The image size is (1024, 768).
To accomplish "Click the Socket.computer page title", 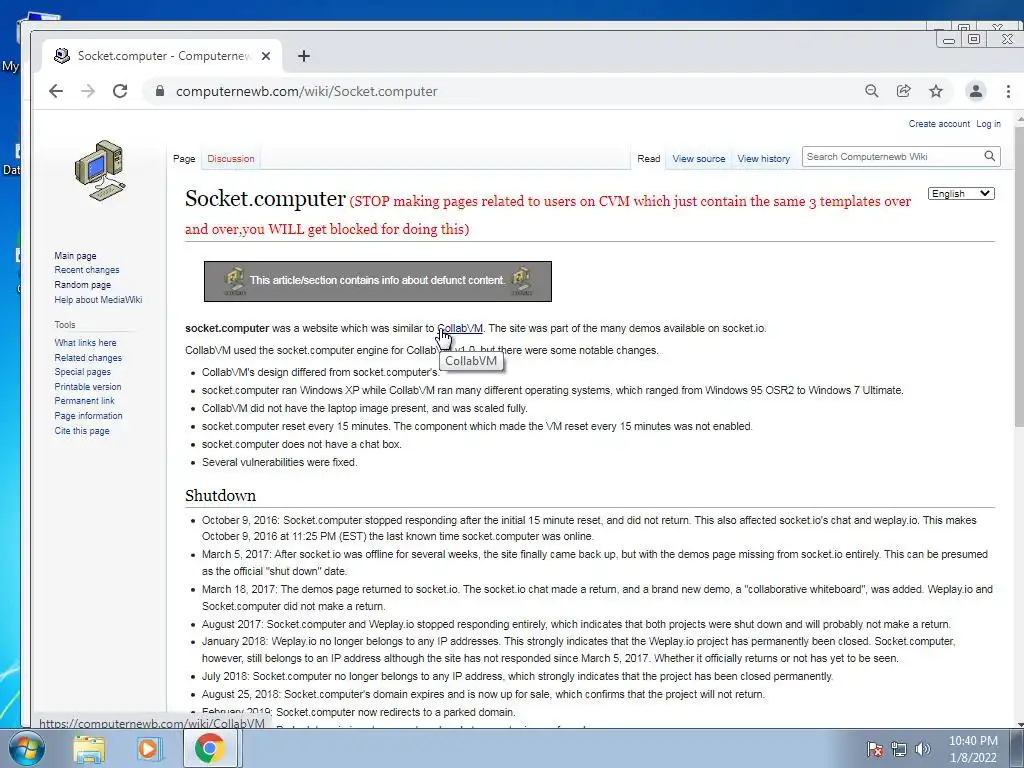I will click(x=264, y=199).
